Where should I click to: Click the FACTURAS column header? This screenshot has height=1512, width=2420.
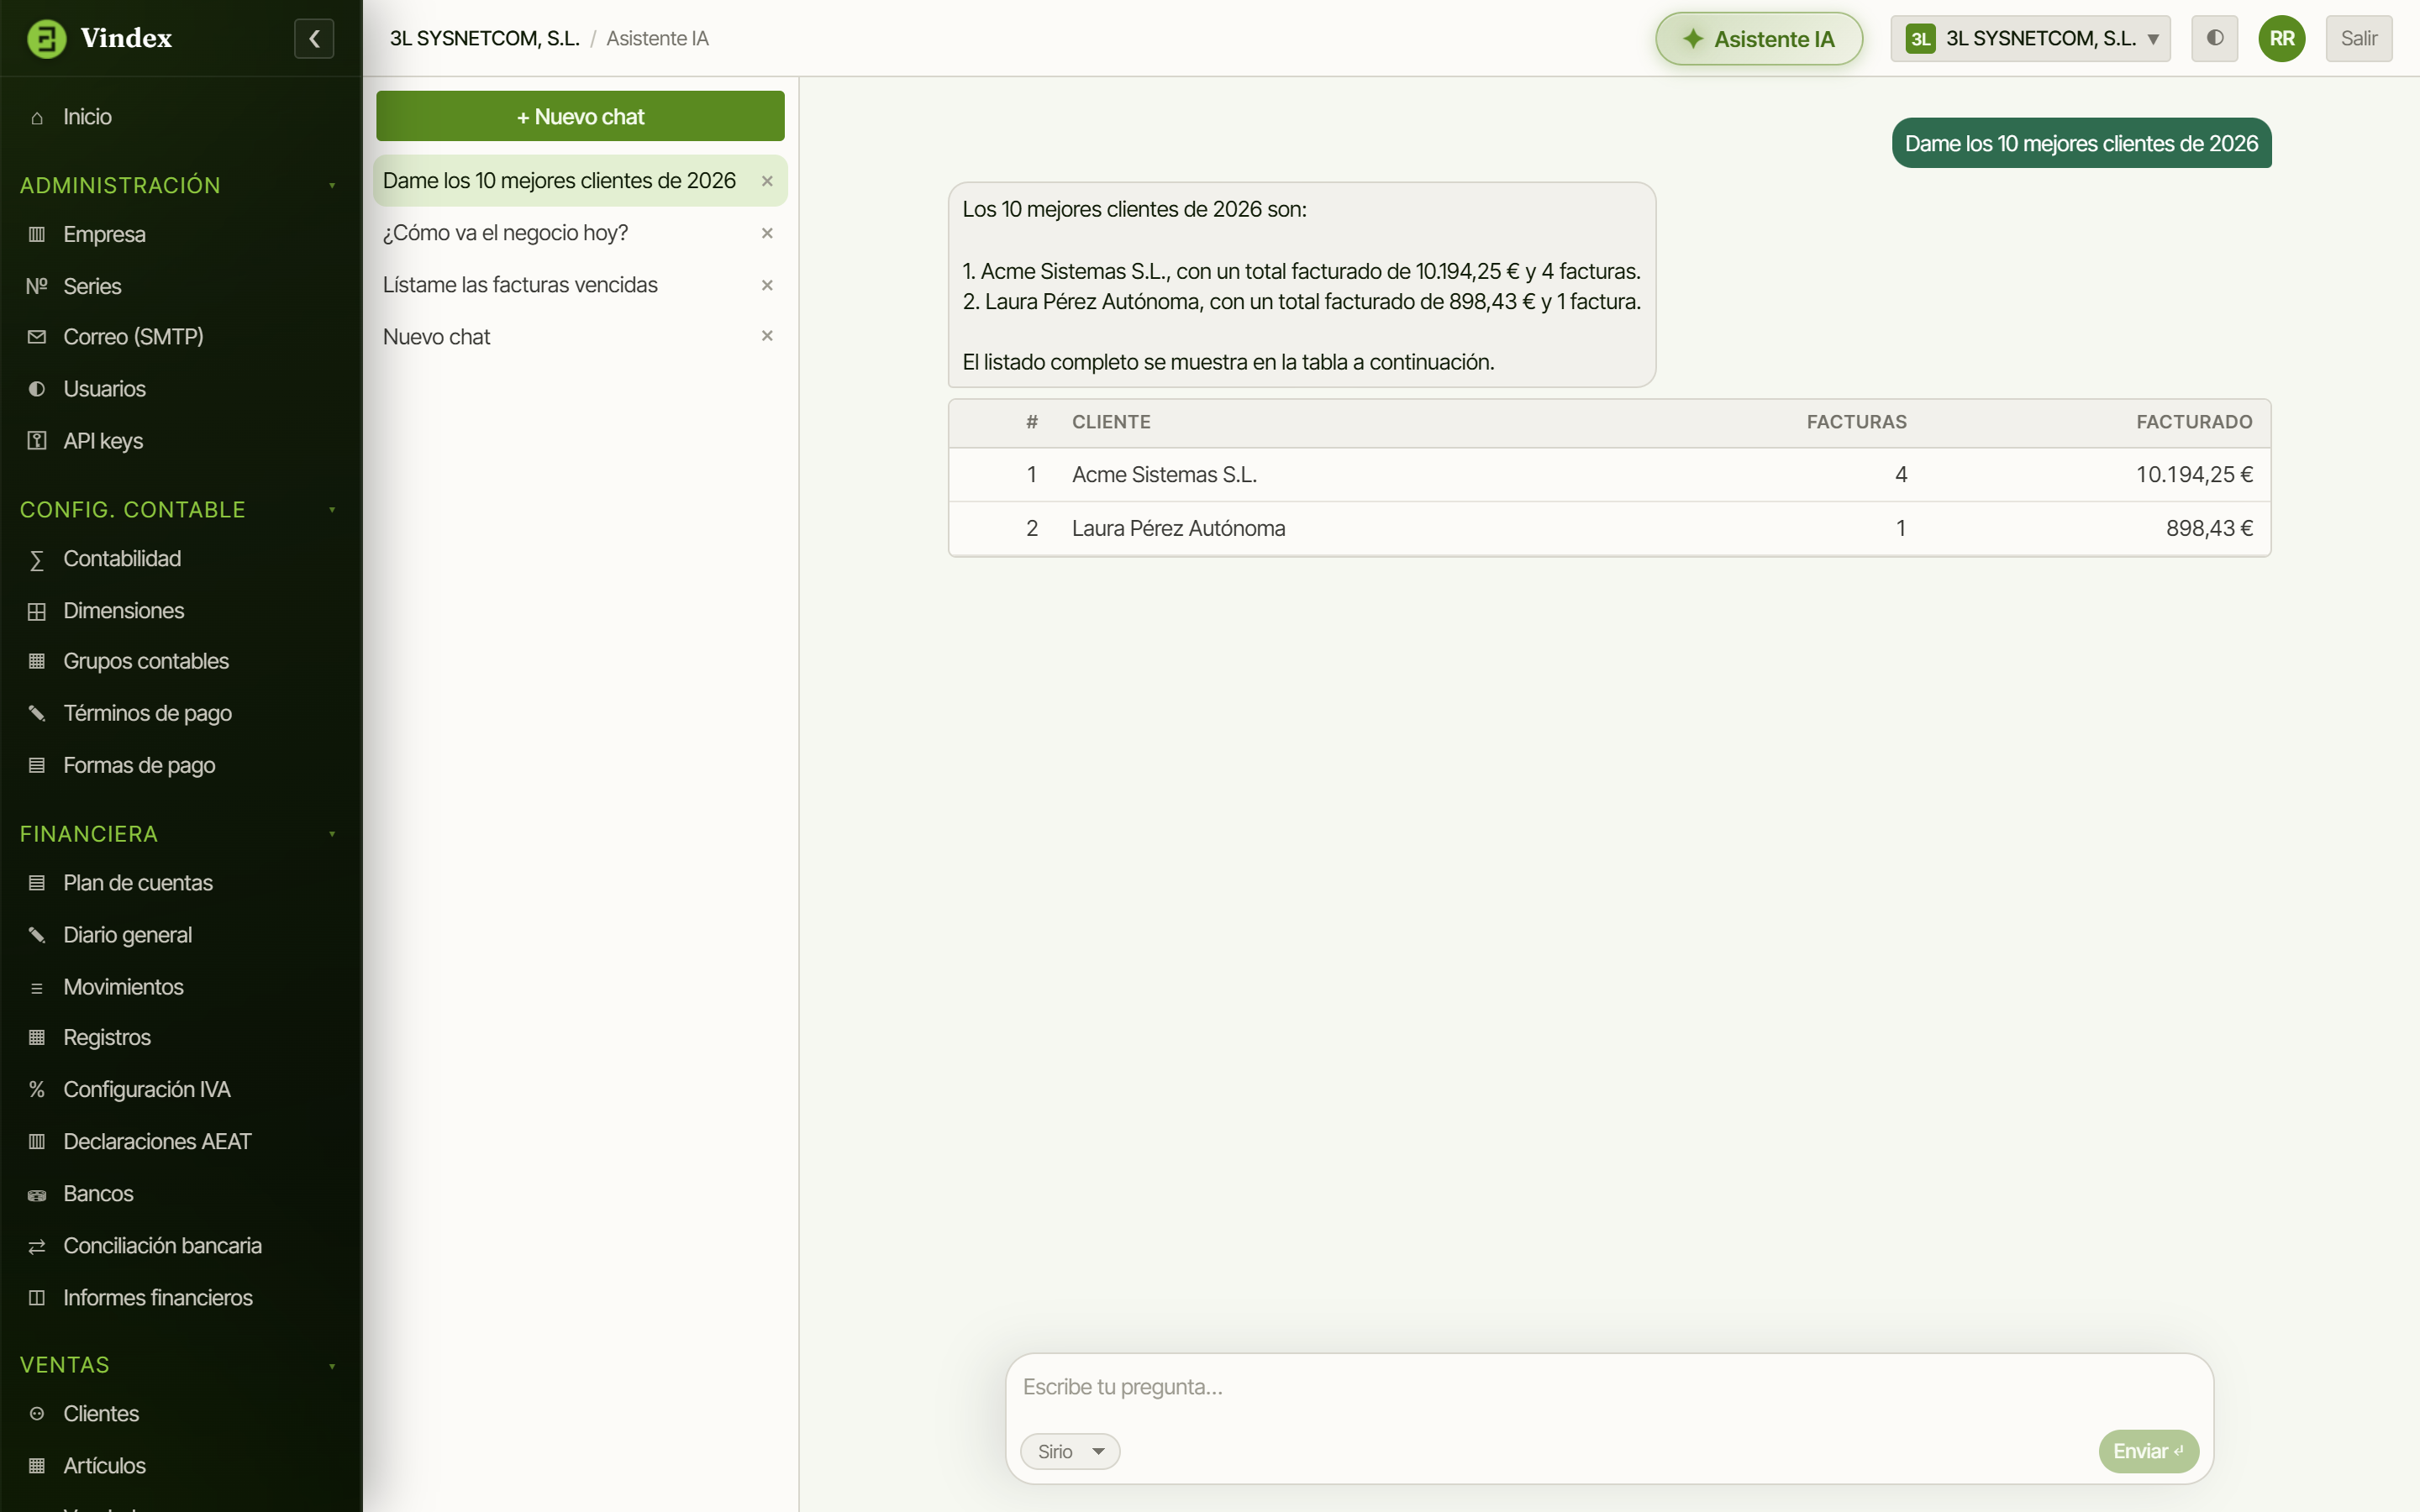point(1856,422)
